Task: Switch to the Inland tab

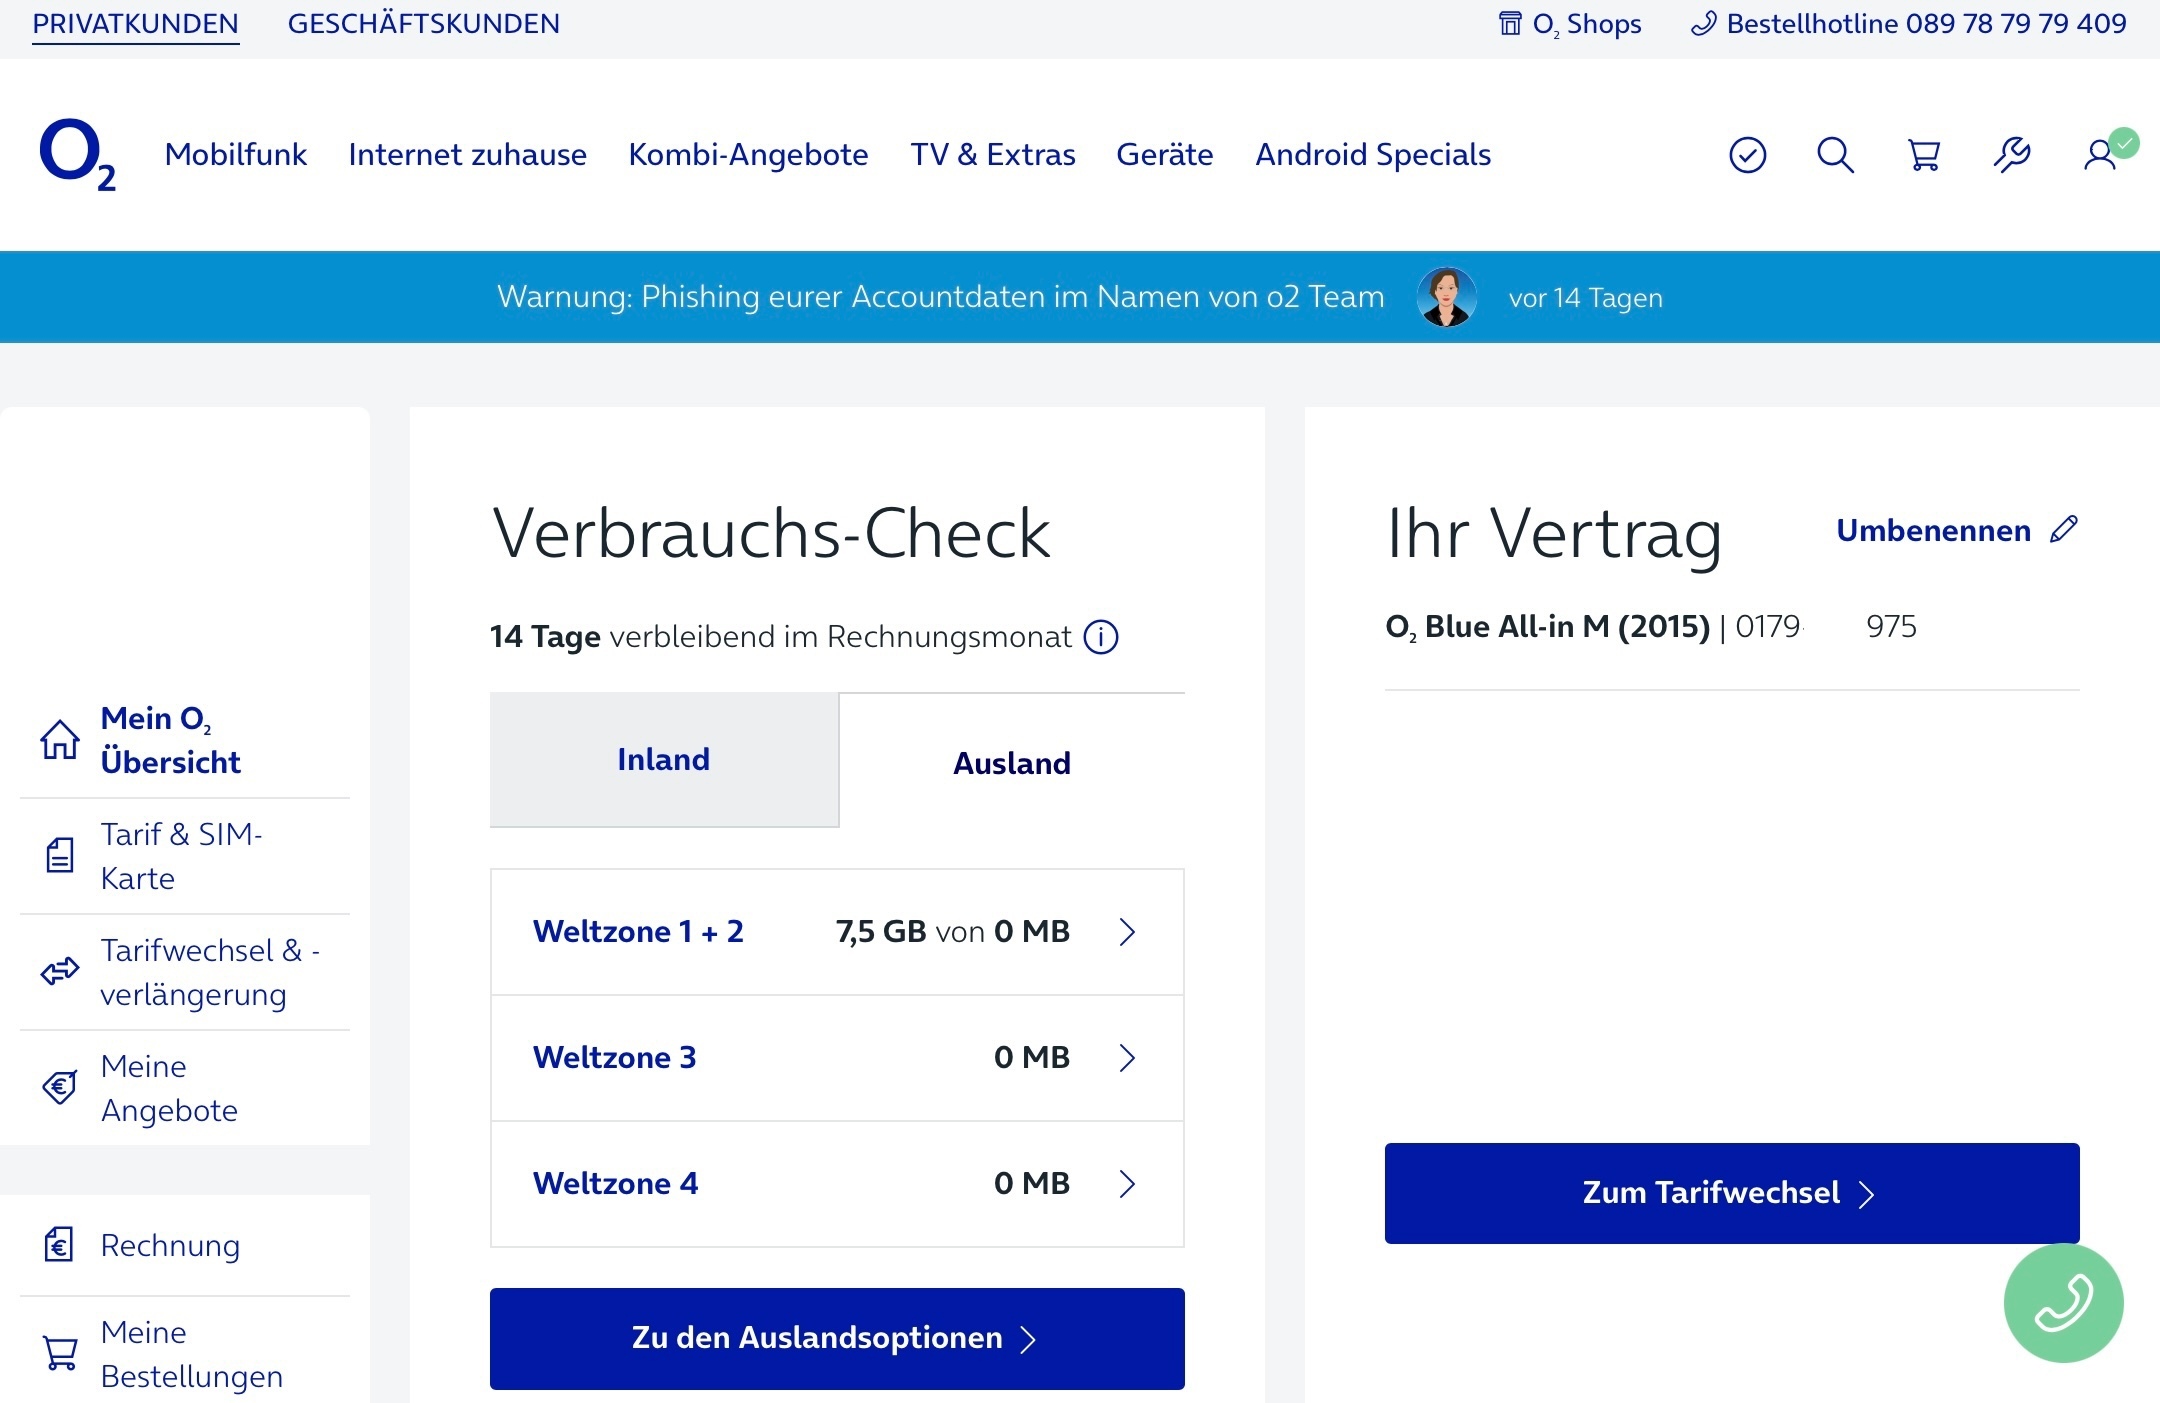Action: pyautogui.click(x=664, y=760)
